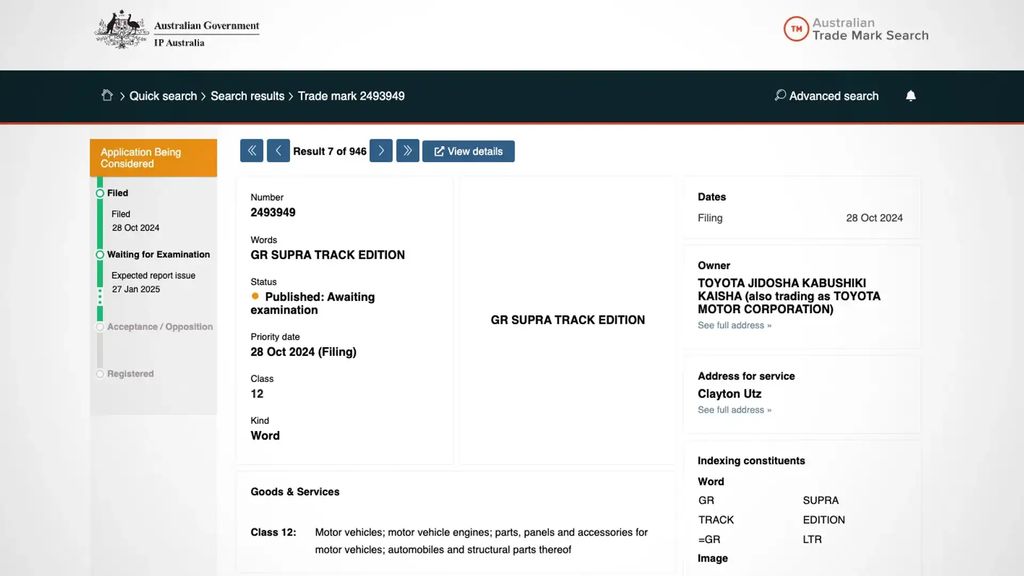Screen dimensions: 1024x576
Task: Click words value GR SUPRA TRACK EDITION
Action: (x=328, y=255)
